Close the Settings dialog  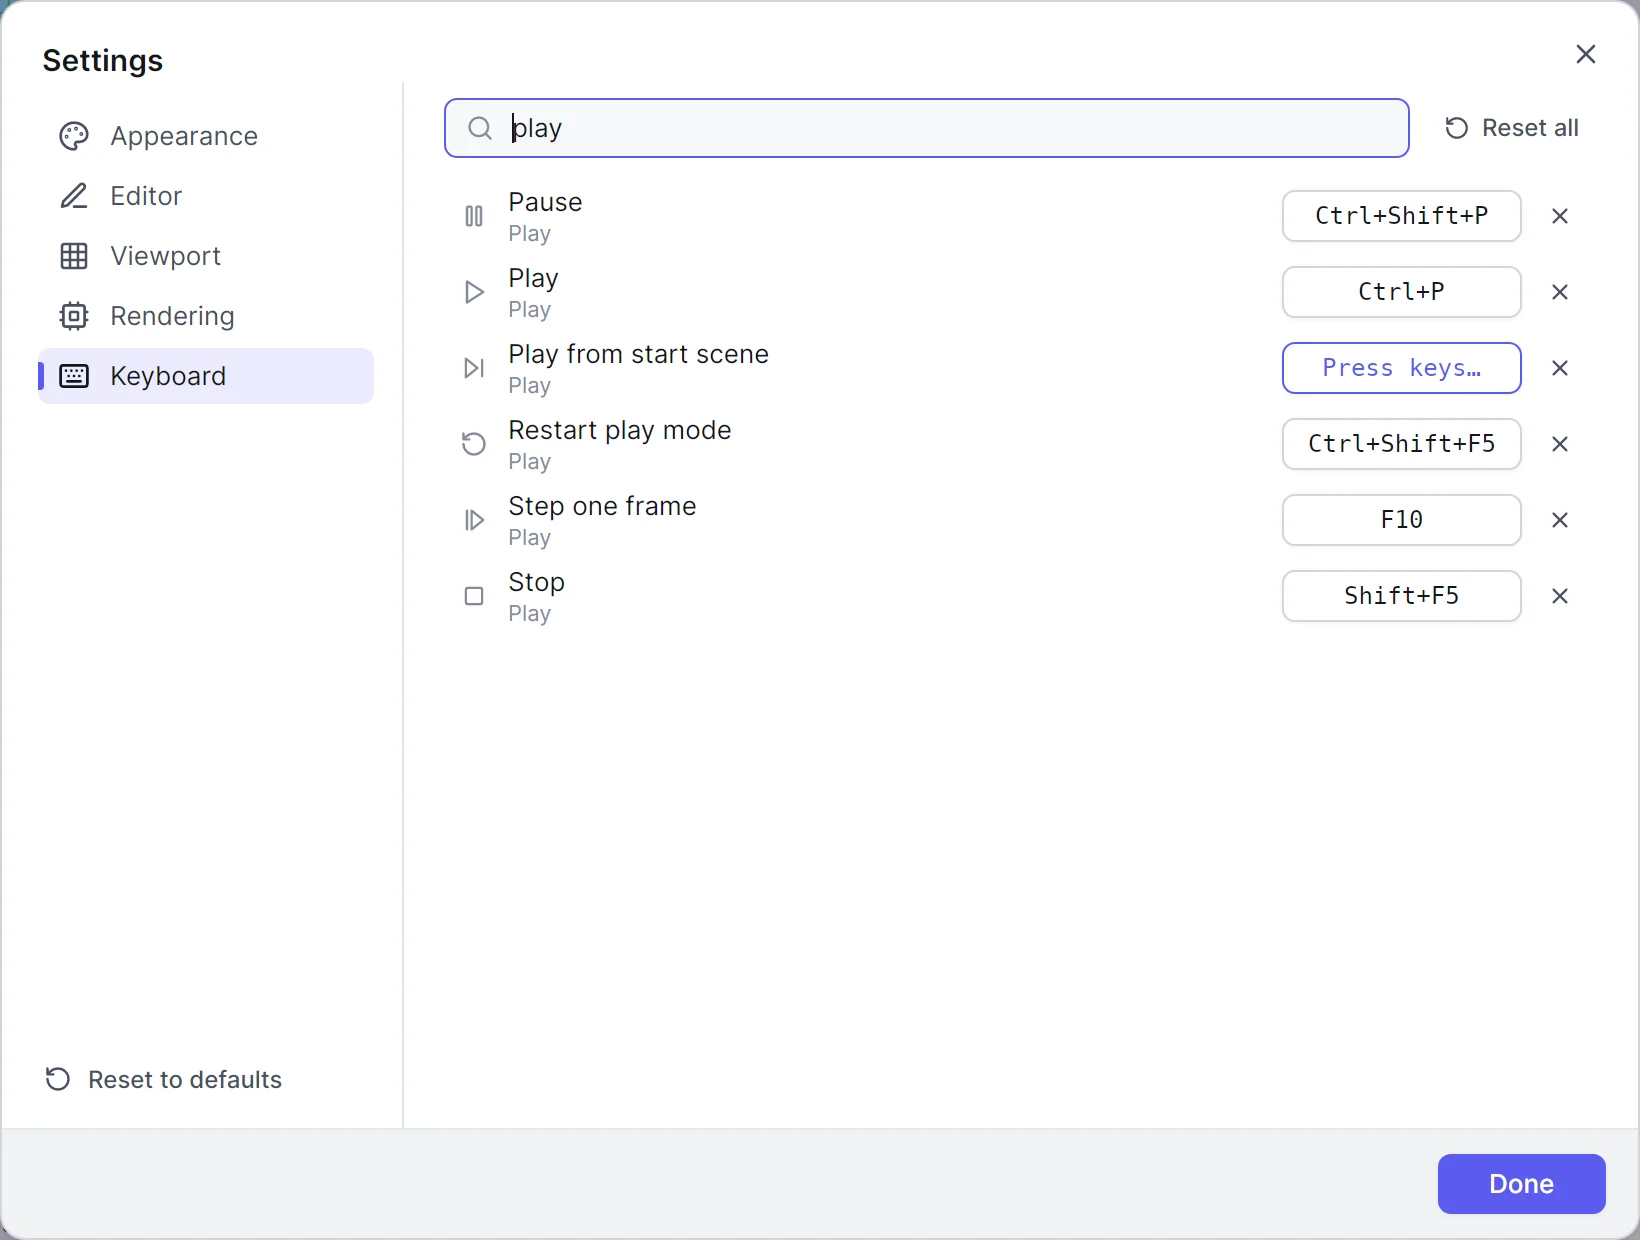[x=1586, y=54]
